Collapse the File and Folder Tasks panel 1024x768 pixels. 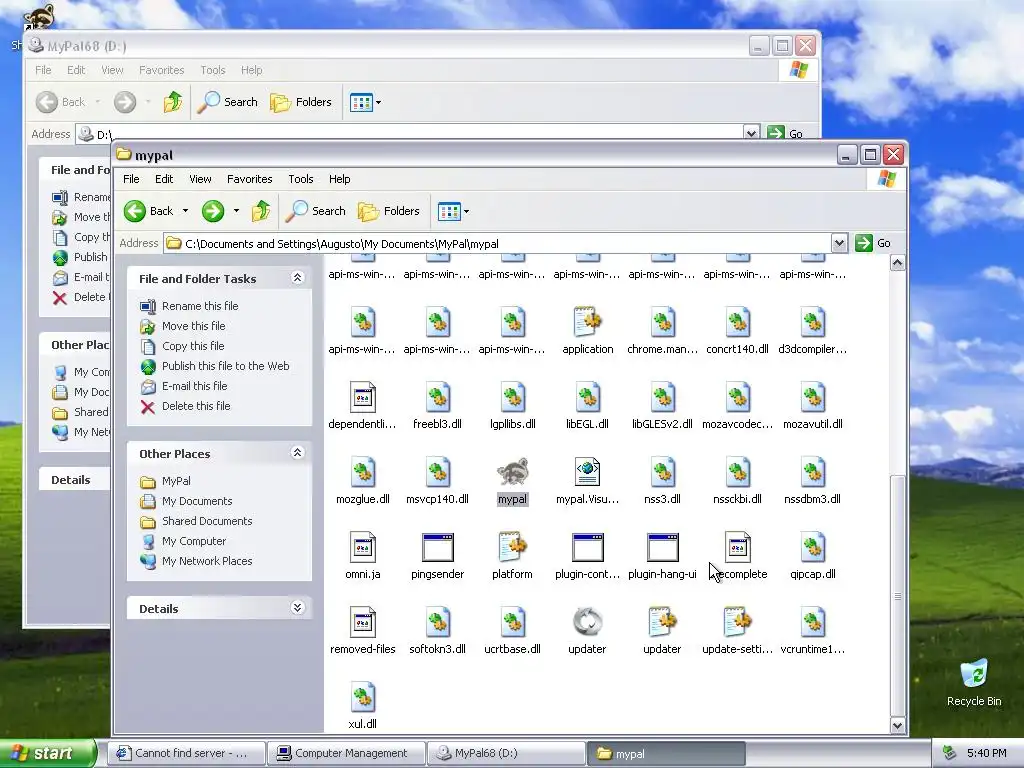pyautogui.click(x=297, y=278)
